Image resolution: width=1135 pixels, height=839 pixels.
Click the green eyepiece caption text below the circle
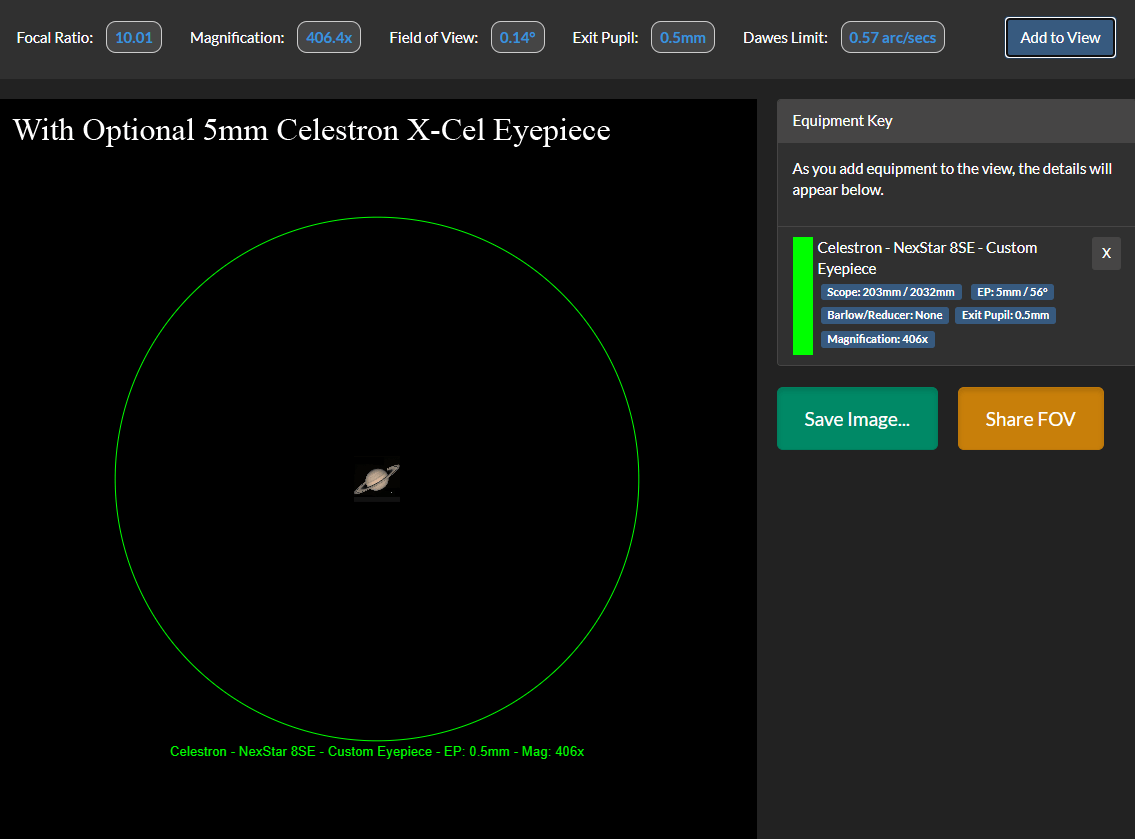376,751
